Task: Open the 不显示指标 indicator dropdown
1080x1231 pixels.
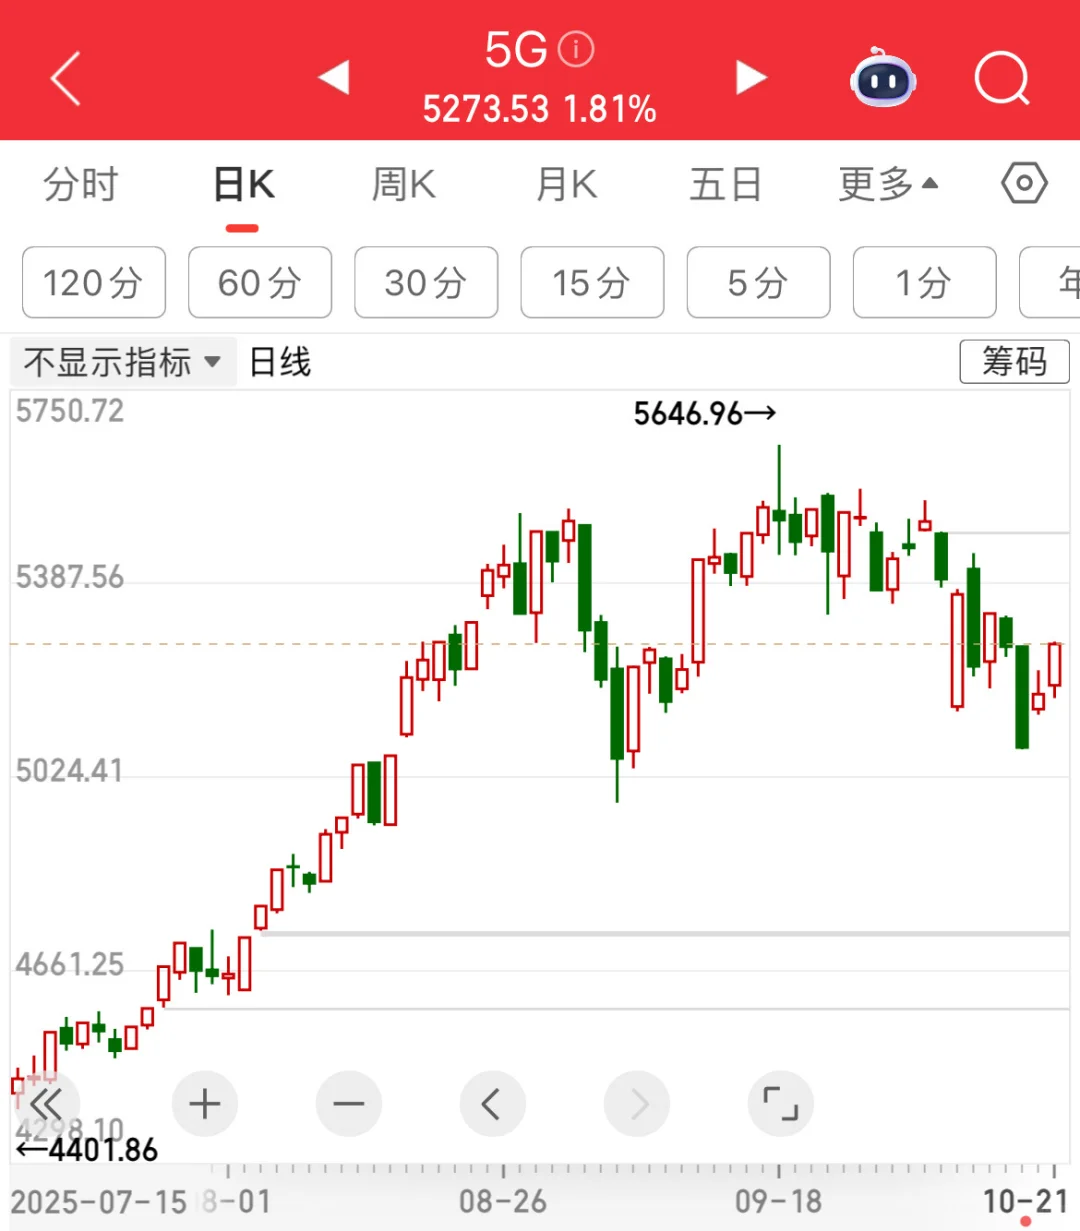Action: (x=120, y=362)
